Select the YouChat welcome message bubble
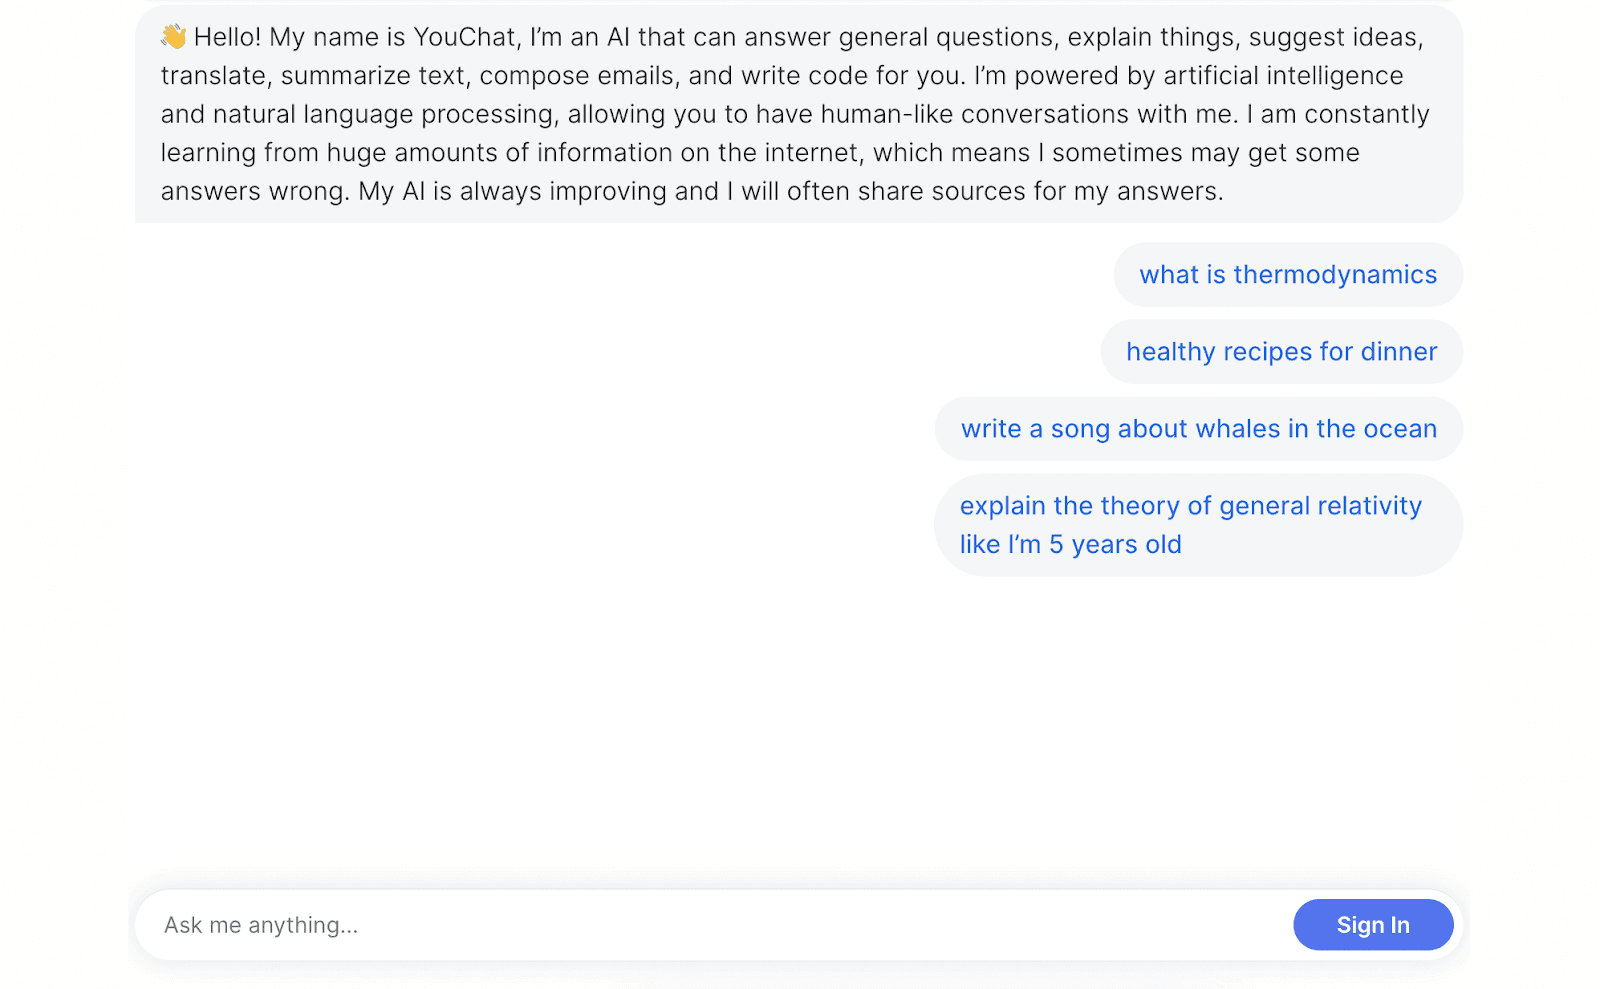Screen dimensions: 1600x989 coord(795,113)
